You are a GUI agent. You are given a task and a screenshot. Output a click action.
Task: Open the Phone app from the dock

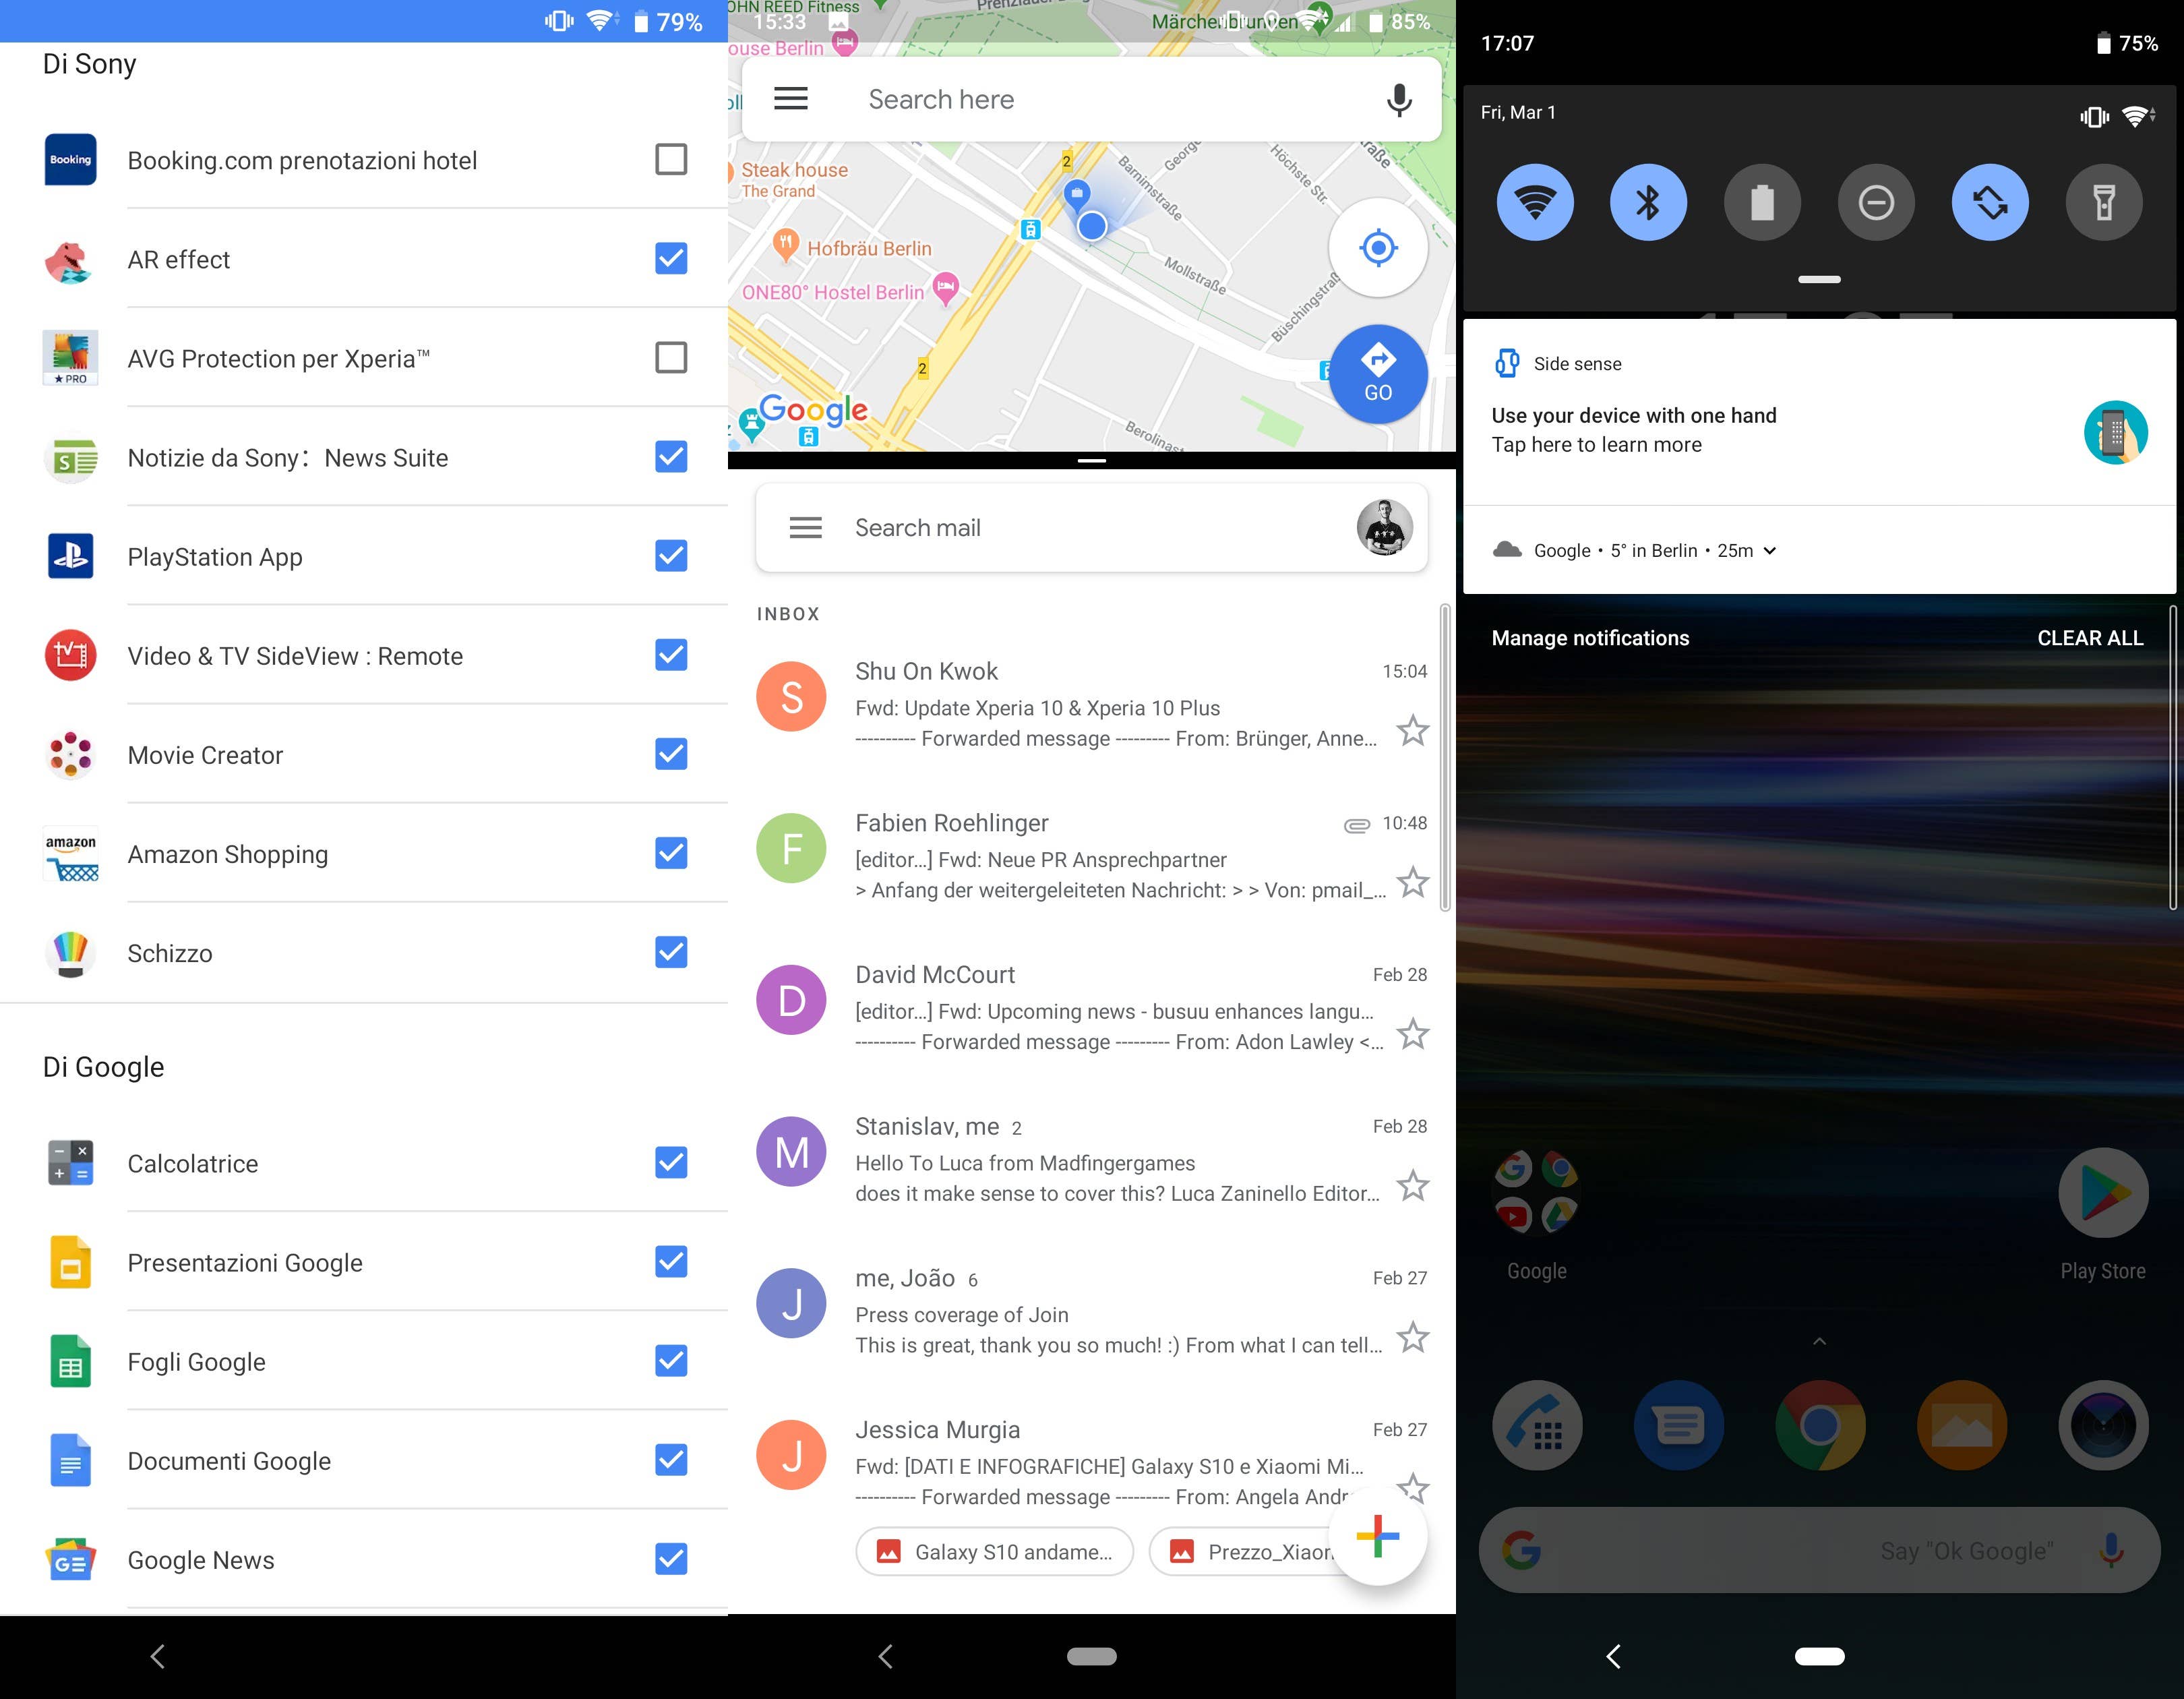[x=1536, y=1426]
